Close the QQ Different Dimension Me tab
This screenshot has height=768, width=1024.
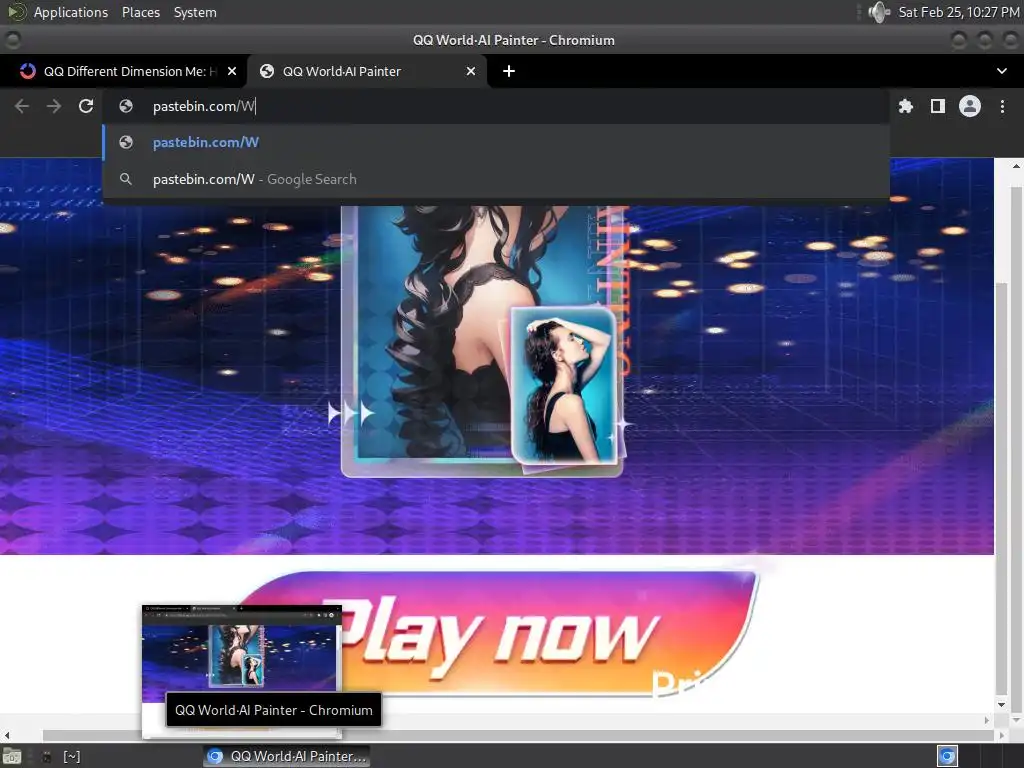coord(232,71)
